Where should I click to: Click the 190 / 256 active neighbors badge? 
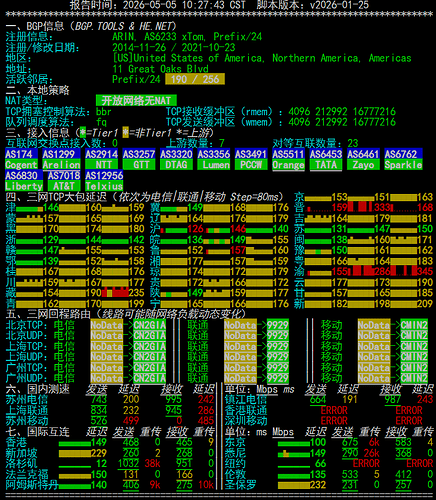point(195,79)
